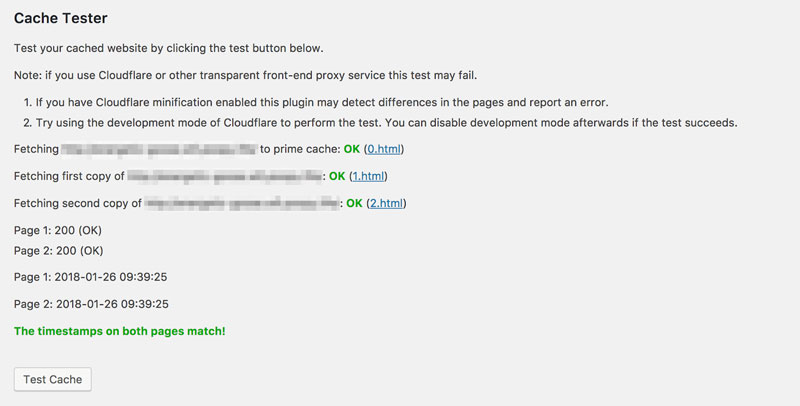Click the Page 2: 200 (OK) status

click(x=59, y=250)
